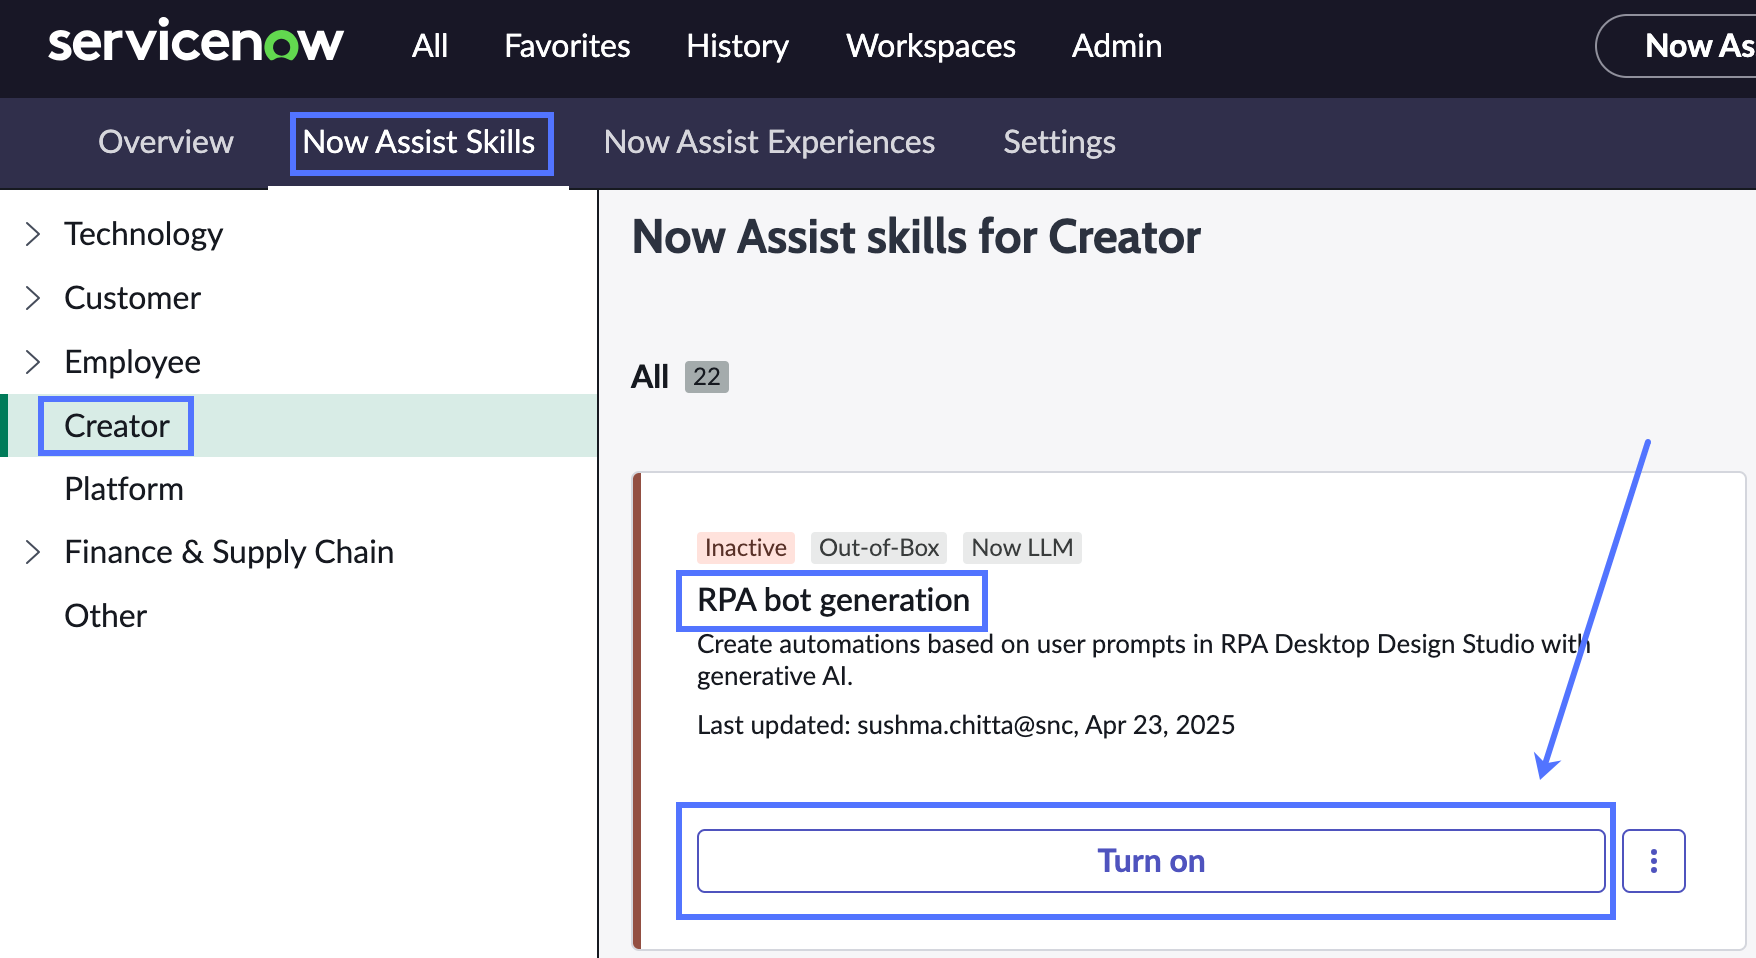
Task: Select Finance & Supply Chain item
Action: coord(229,552)
